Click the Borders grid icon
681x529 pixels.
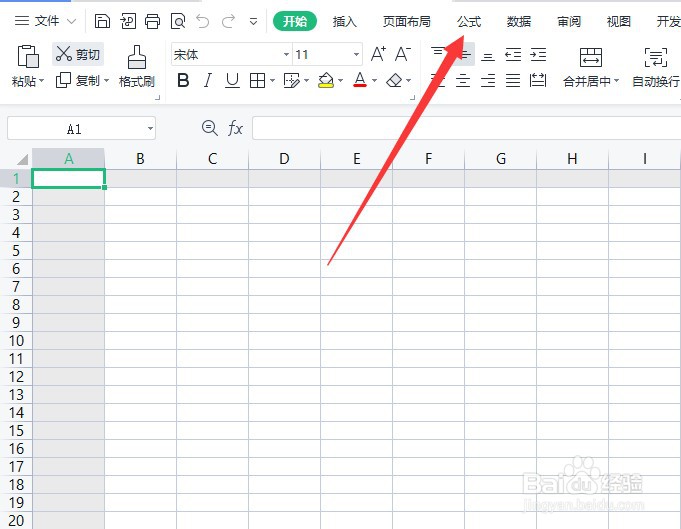coord(257,80)
